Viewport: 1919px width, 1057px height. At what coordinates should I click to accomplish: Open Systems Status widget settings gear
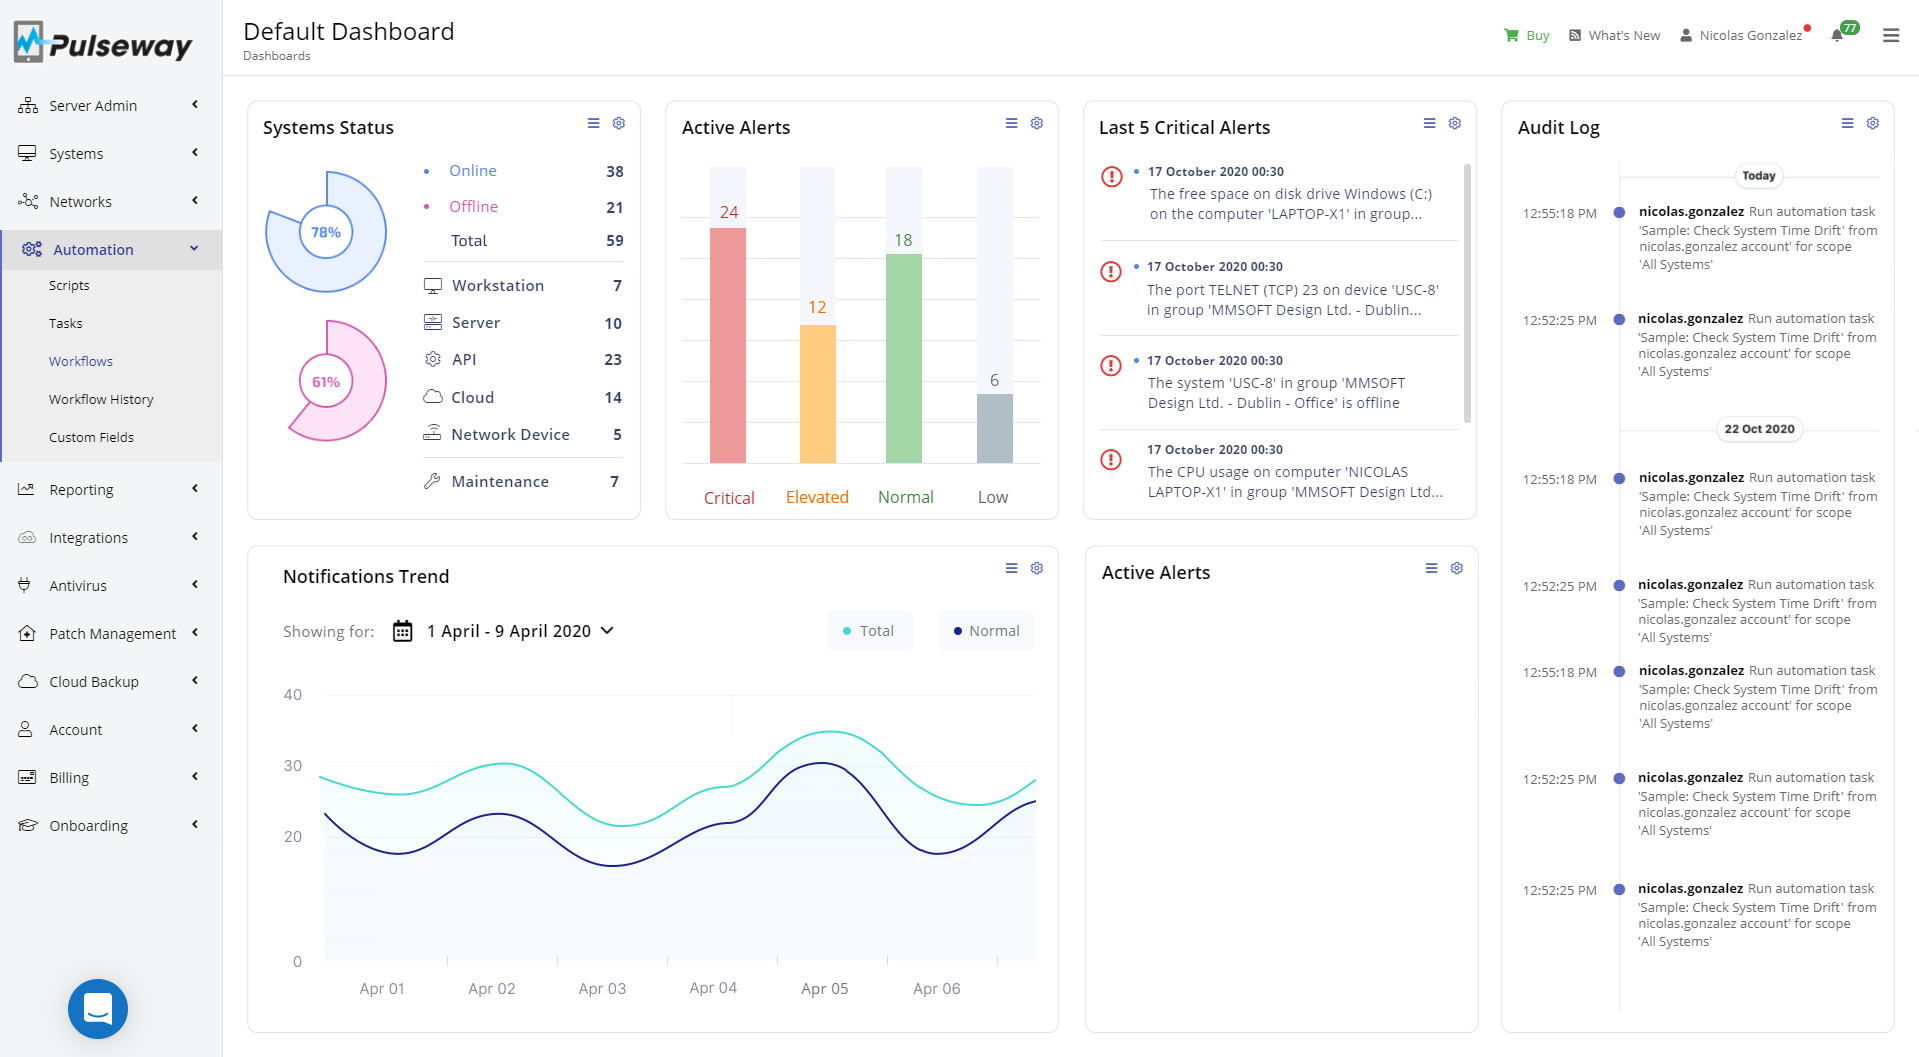click(x=619, y=123)
